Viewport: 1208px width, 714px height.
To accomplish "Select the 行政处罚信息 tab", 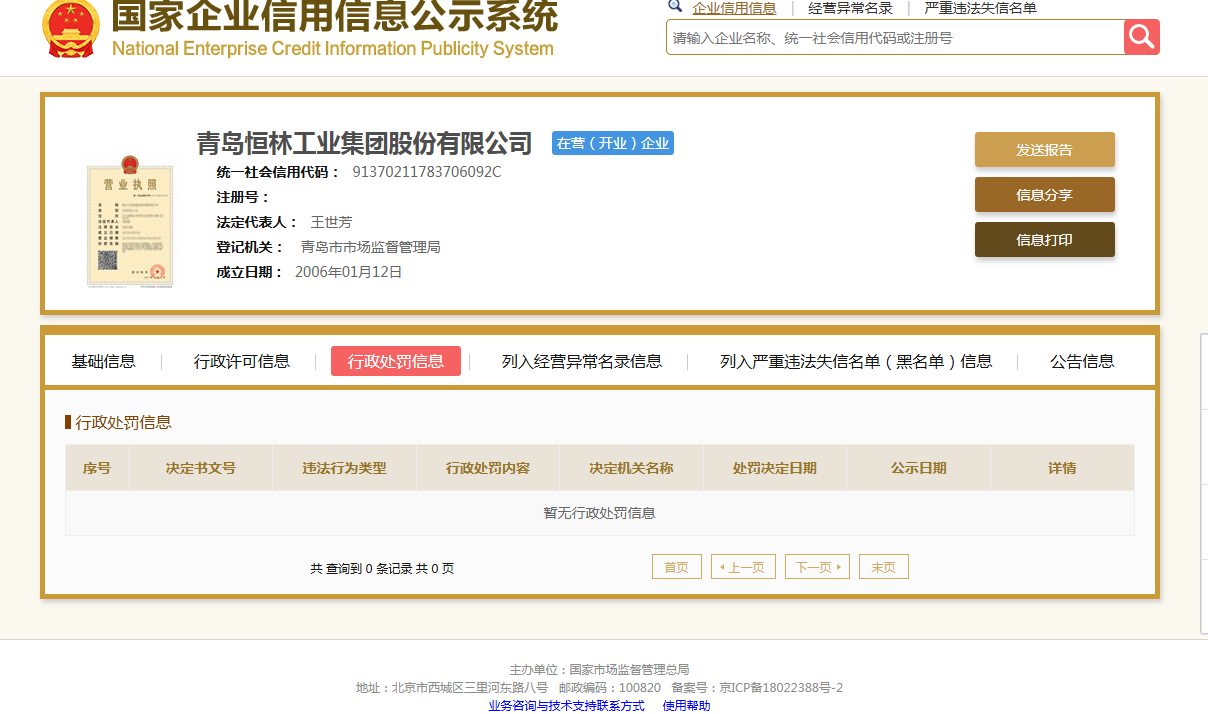I will (x=396, y=361).
